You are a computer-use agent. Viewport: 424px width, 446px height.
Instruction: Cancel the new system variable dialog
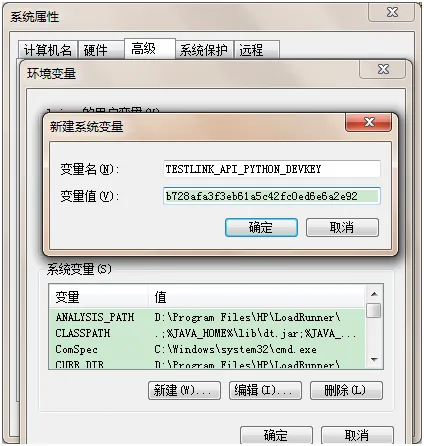click(x=342, y=228)
